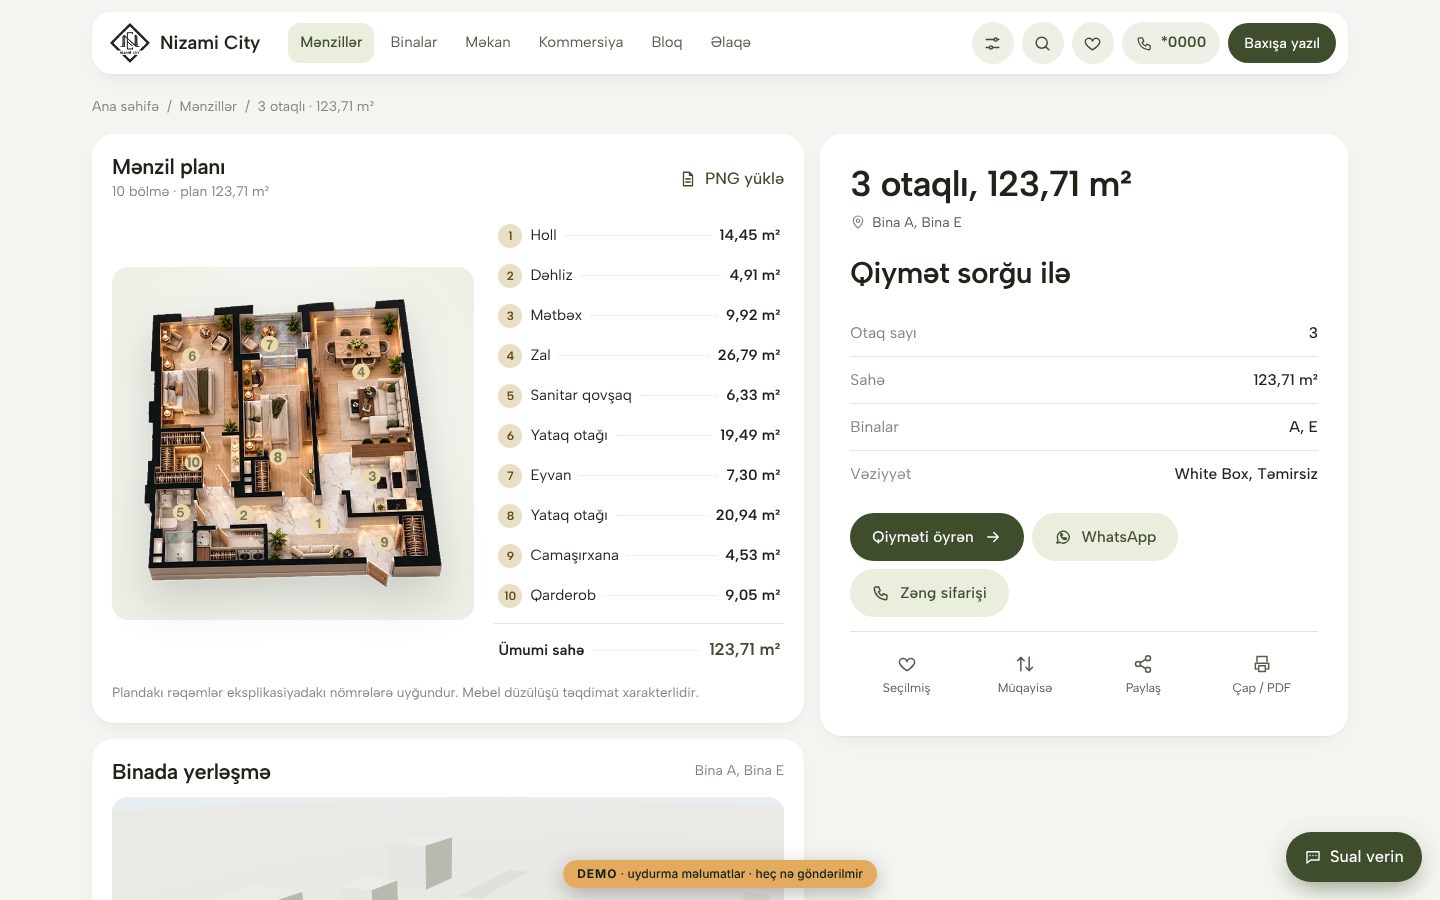Click Vəziyyət value White Box, Təmirsiz
This screenshot has height=900, width=1440.
tap(1246, 474)
